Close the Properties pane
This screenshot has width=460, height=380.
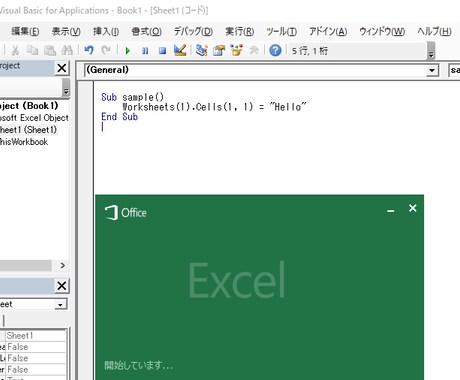[x=62, y=286]
